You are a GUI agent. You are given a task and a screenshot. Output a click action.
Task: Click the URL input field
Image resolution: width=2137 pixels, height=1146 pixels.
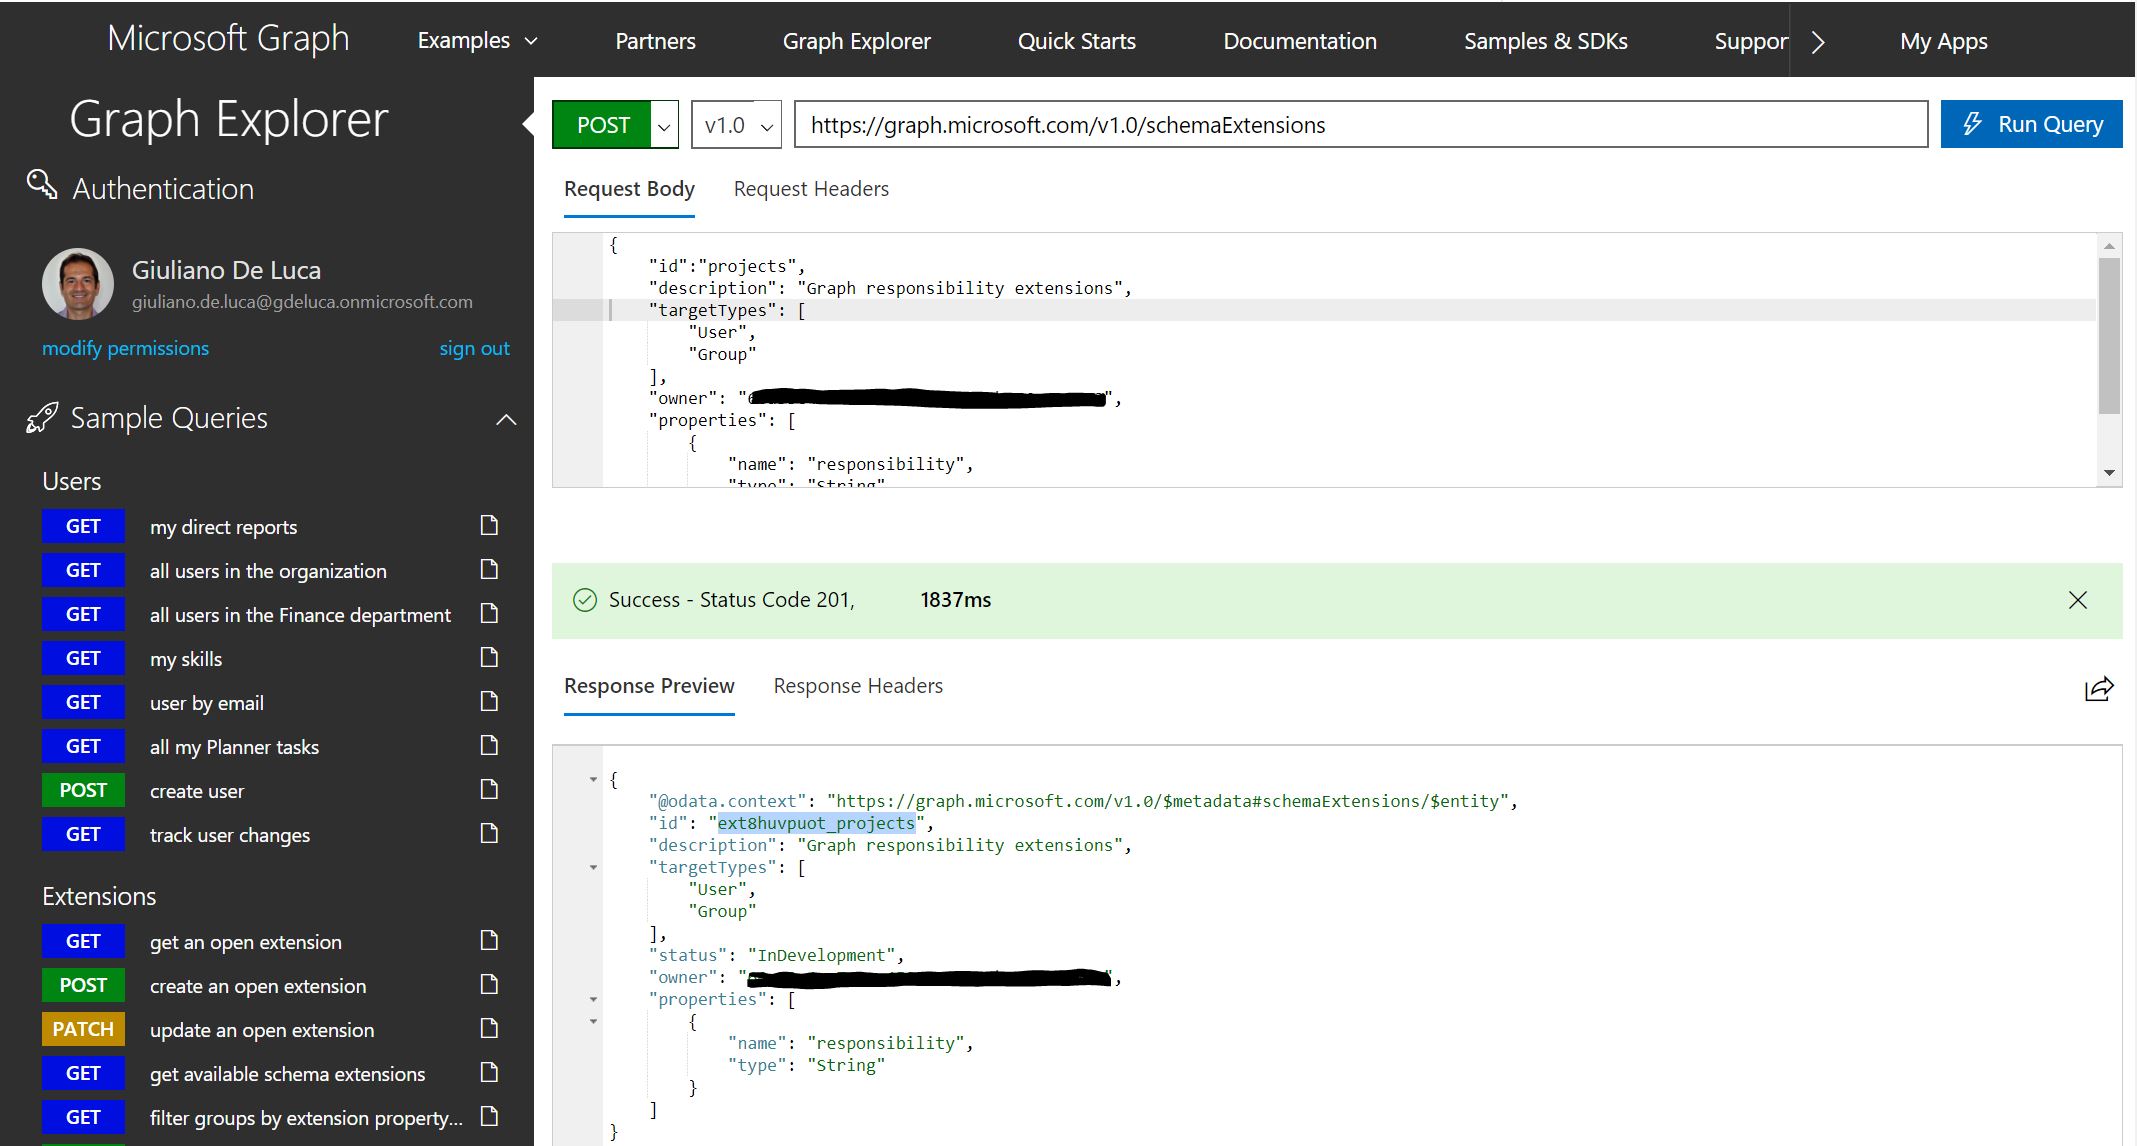coord(1360,124)
